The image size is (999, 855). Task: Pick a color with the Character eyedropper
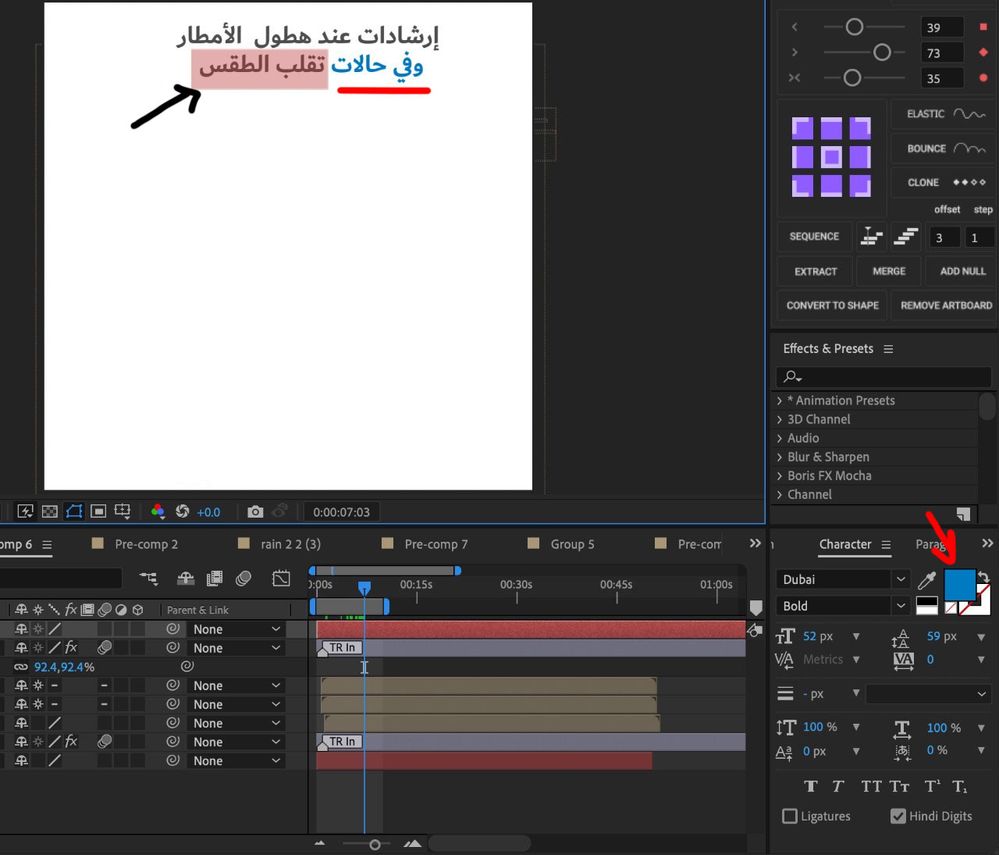(926, 580)
